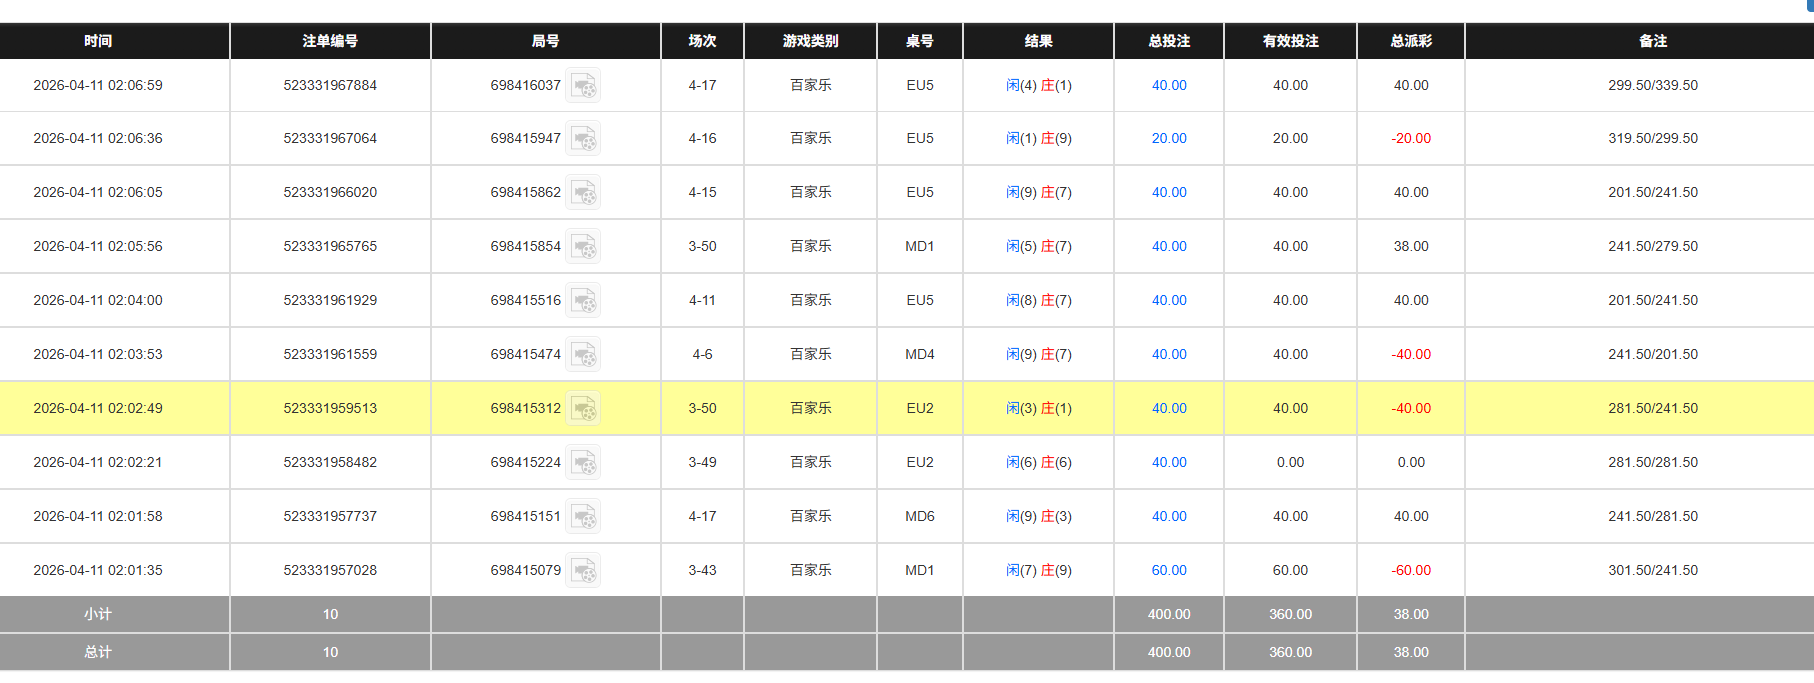
Task: Click timestamp 2026-04-11 02:06:36
Action: click(x=98, y=139)
